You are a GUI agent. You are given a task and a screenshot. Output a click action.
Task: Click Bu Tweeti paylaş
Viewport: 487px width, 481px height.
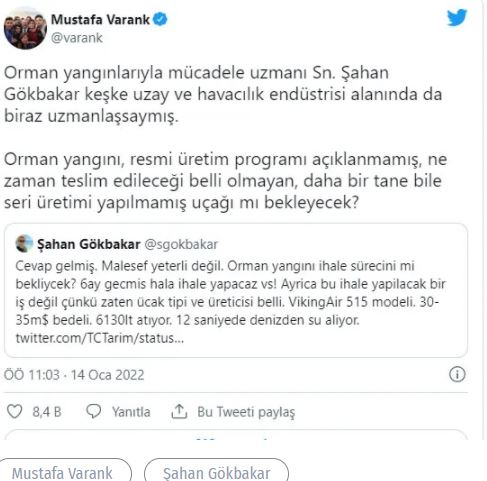point(246,412)
